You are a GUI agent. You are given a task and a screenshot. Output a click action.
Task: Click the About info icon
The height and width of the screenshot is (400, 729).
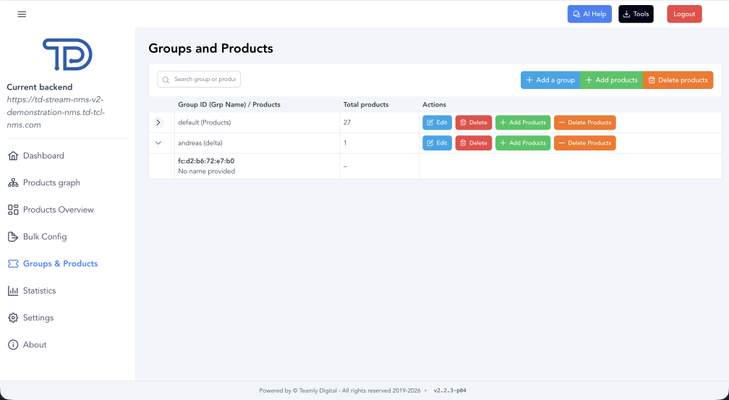pos(13,345)
